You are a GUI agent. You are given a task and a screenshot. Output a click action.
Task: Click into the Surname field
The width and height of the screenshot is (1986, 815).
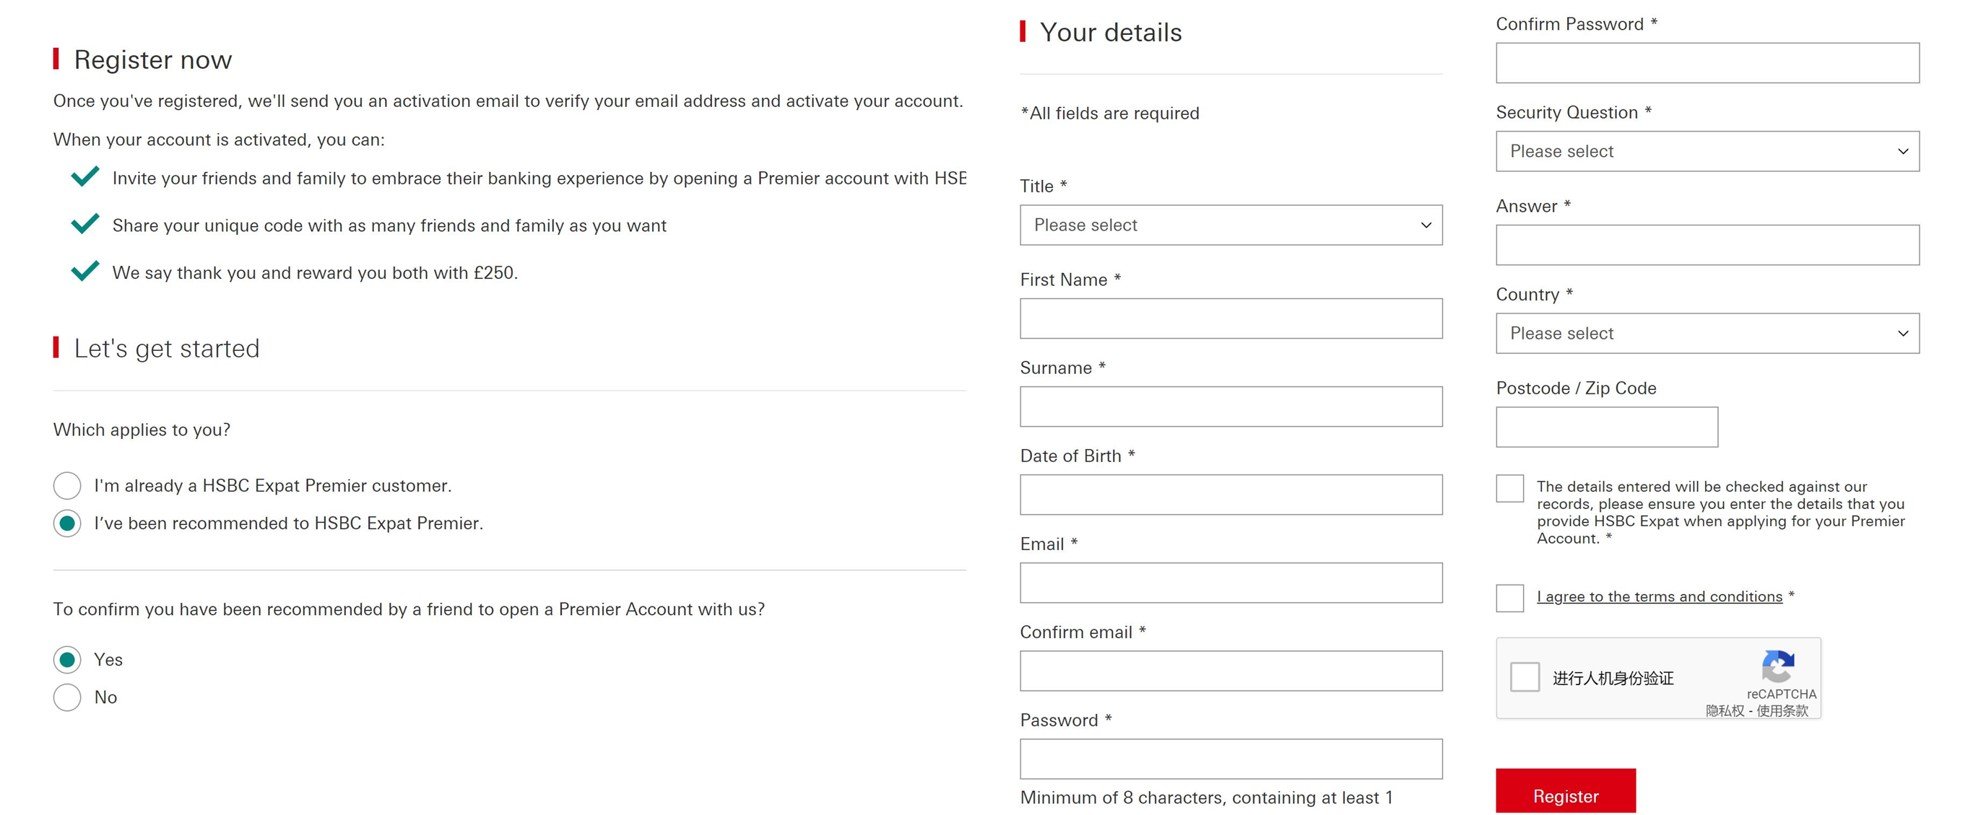coord(1231,406)
